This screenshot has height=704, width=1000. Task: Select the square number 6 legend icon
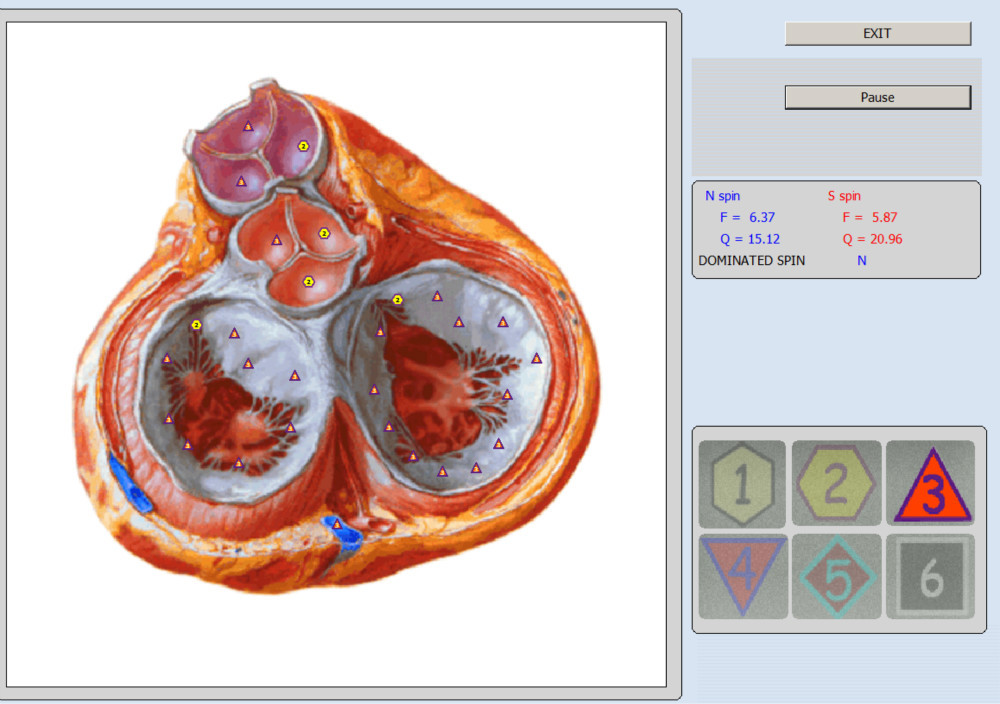tap(931, 576)
